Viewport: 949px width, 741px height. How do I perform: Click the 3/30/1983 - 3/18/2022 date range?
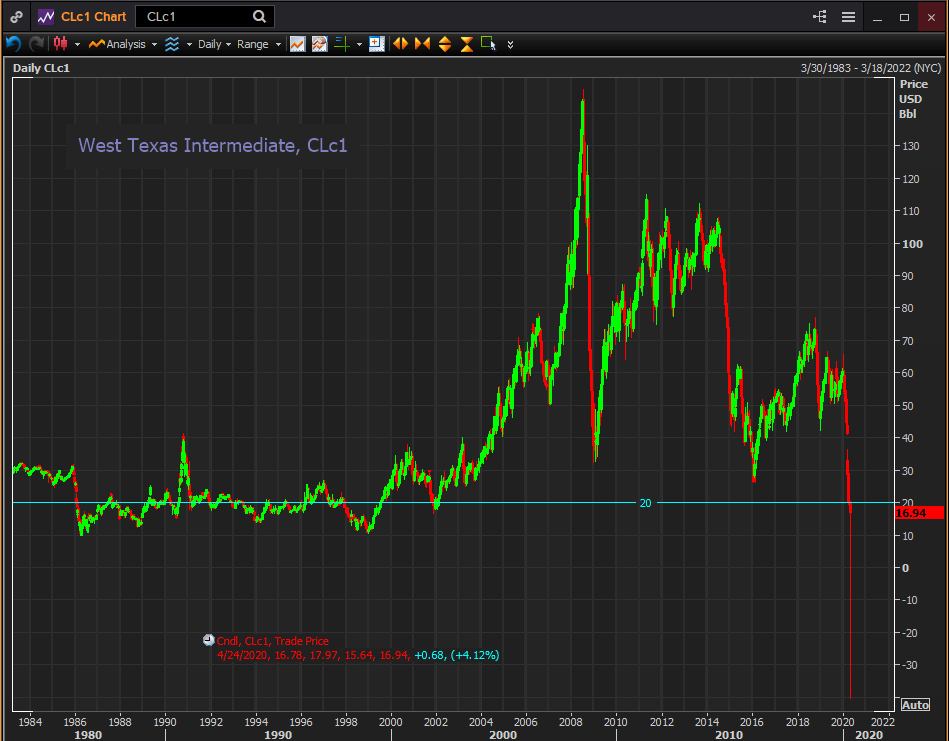[x=870, y=68]
